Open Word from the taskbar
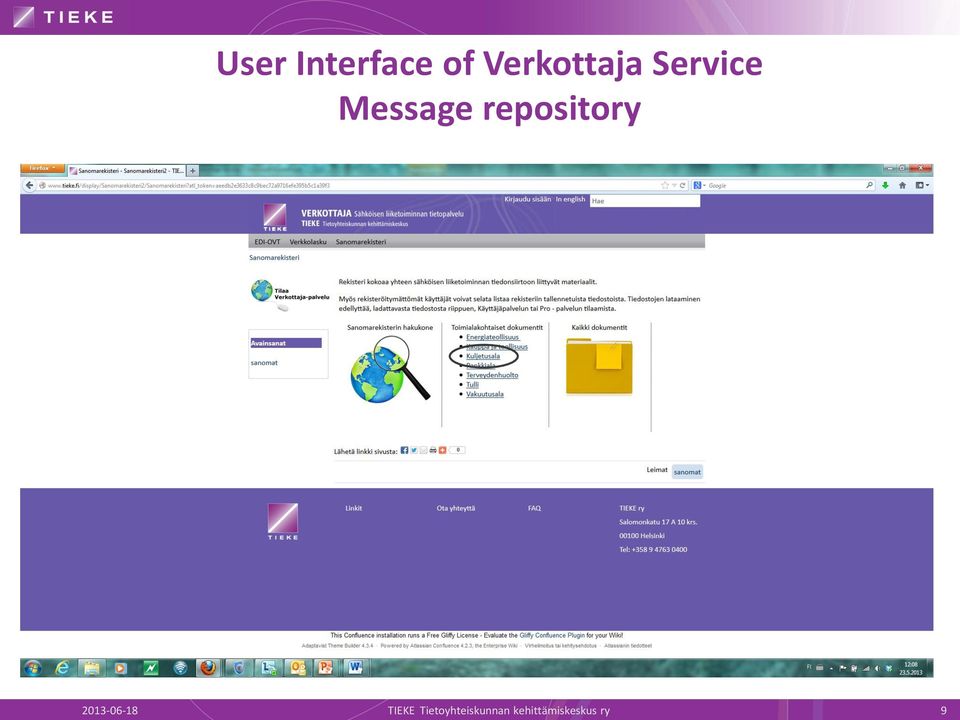 click(355, 668)
